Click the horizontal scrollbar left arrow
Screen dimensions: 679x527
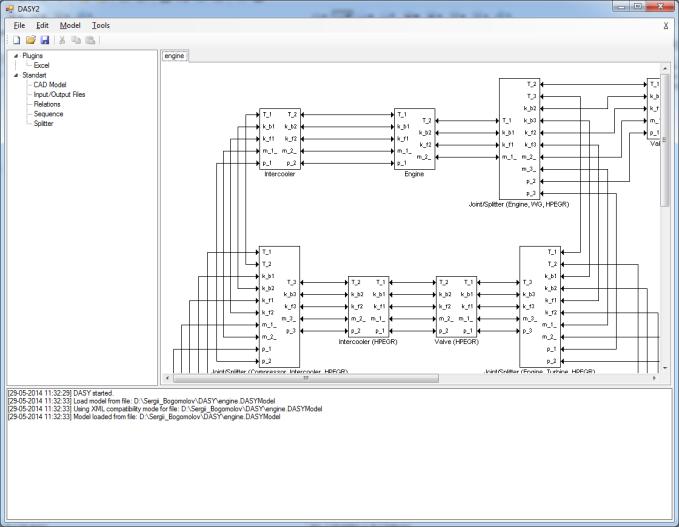(x=168, y=378)
